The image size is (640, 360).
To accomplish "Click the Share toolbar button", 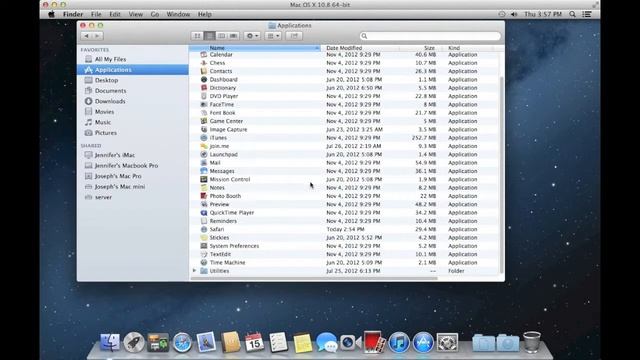I will [294, 36].
